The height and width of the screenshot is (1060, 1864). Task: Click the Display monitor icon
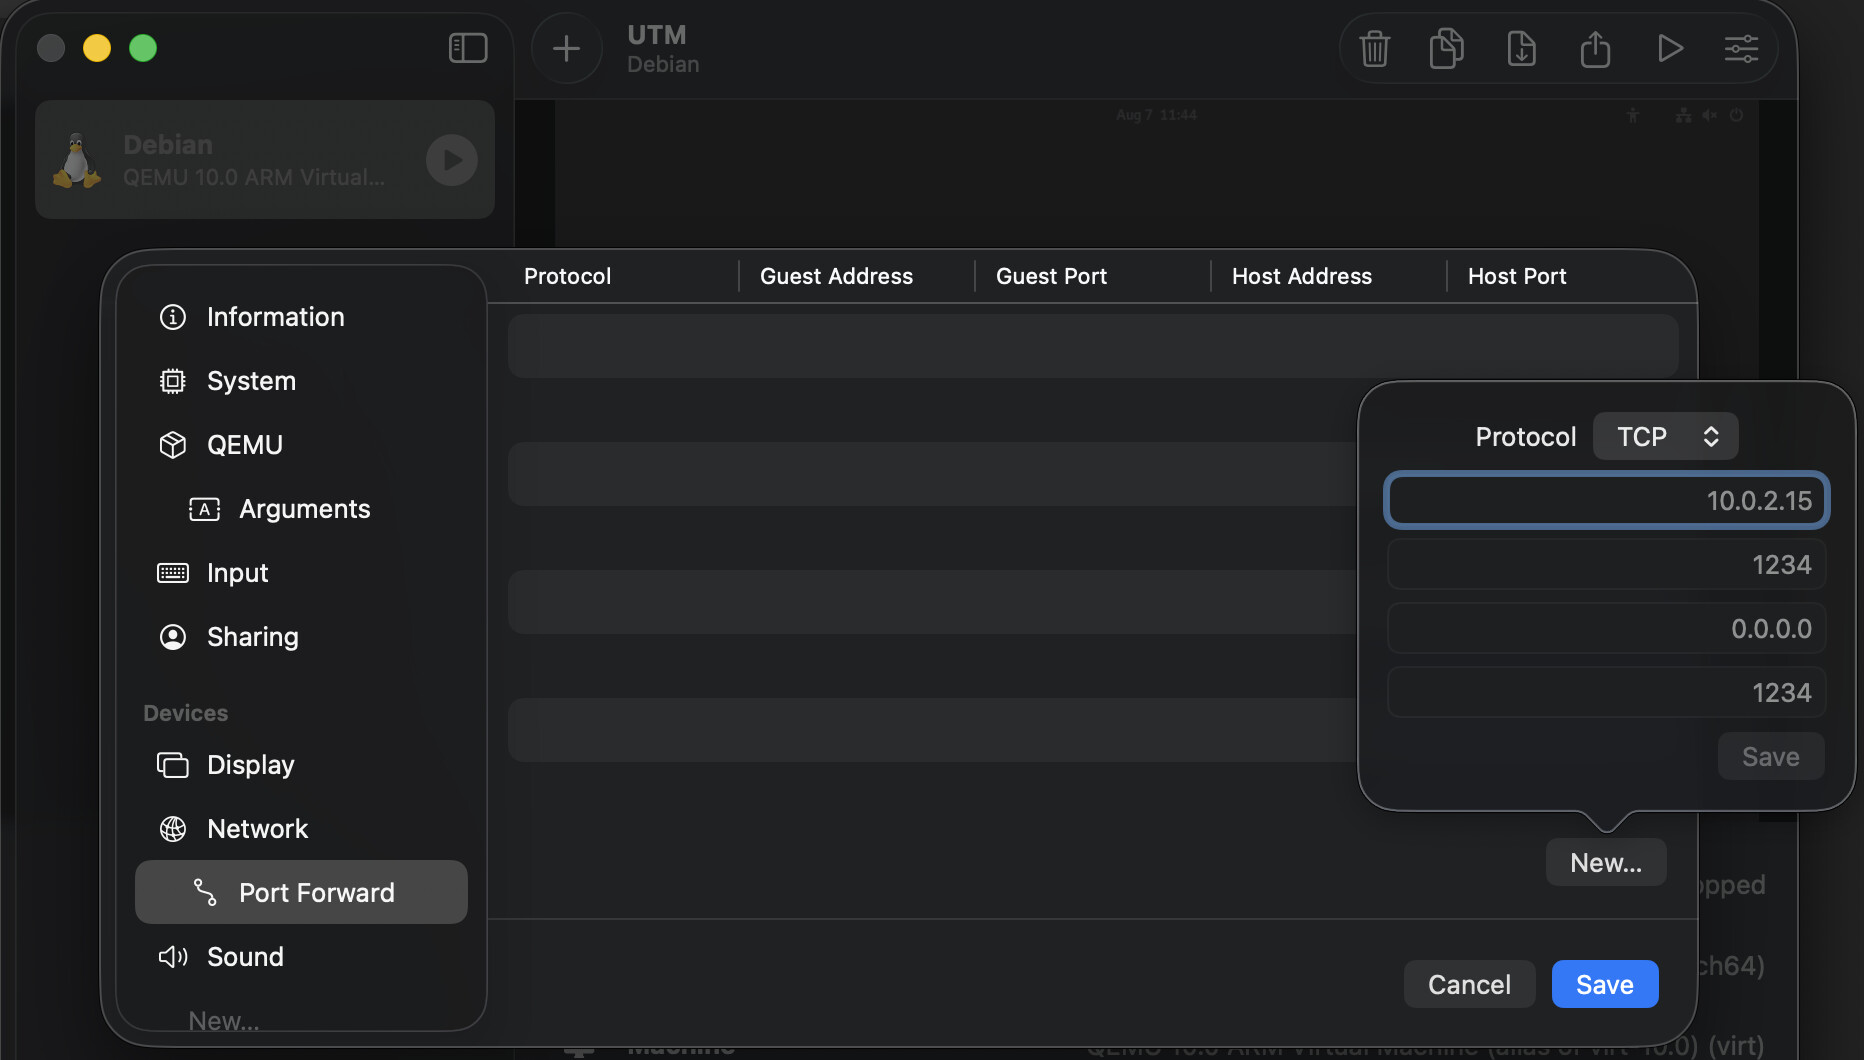click(x=173, y=765)
